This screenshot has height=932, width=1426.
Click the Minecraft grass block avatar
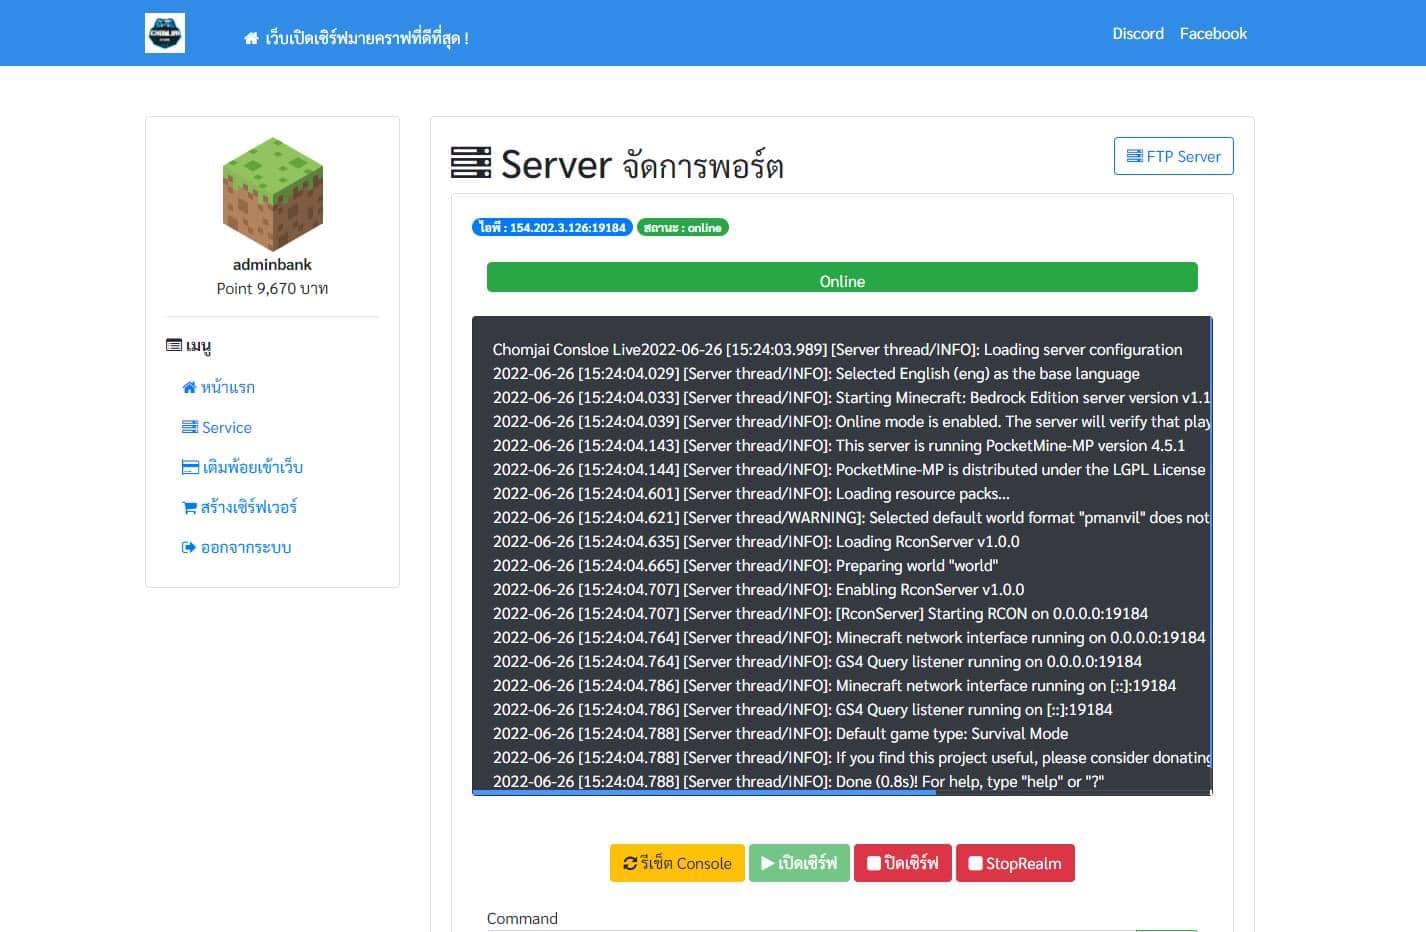tap(272, 194)
